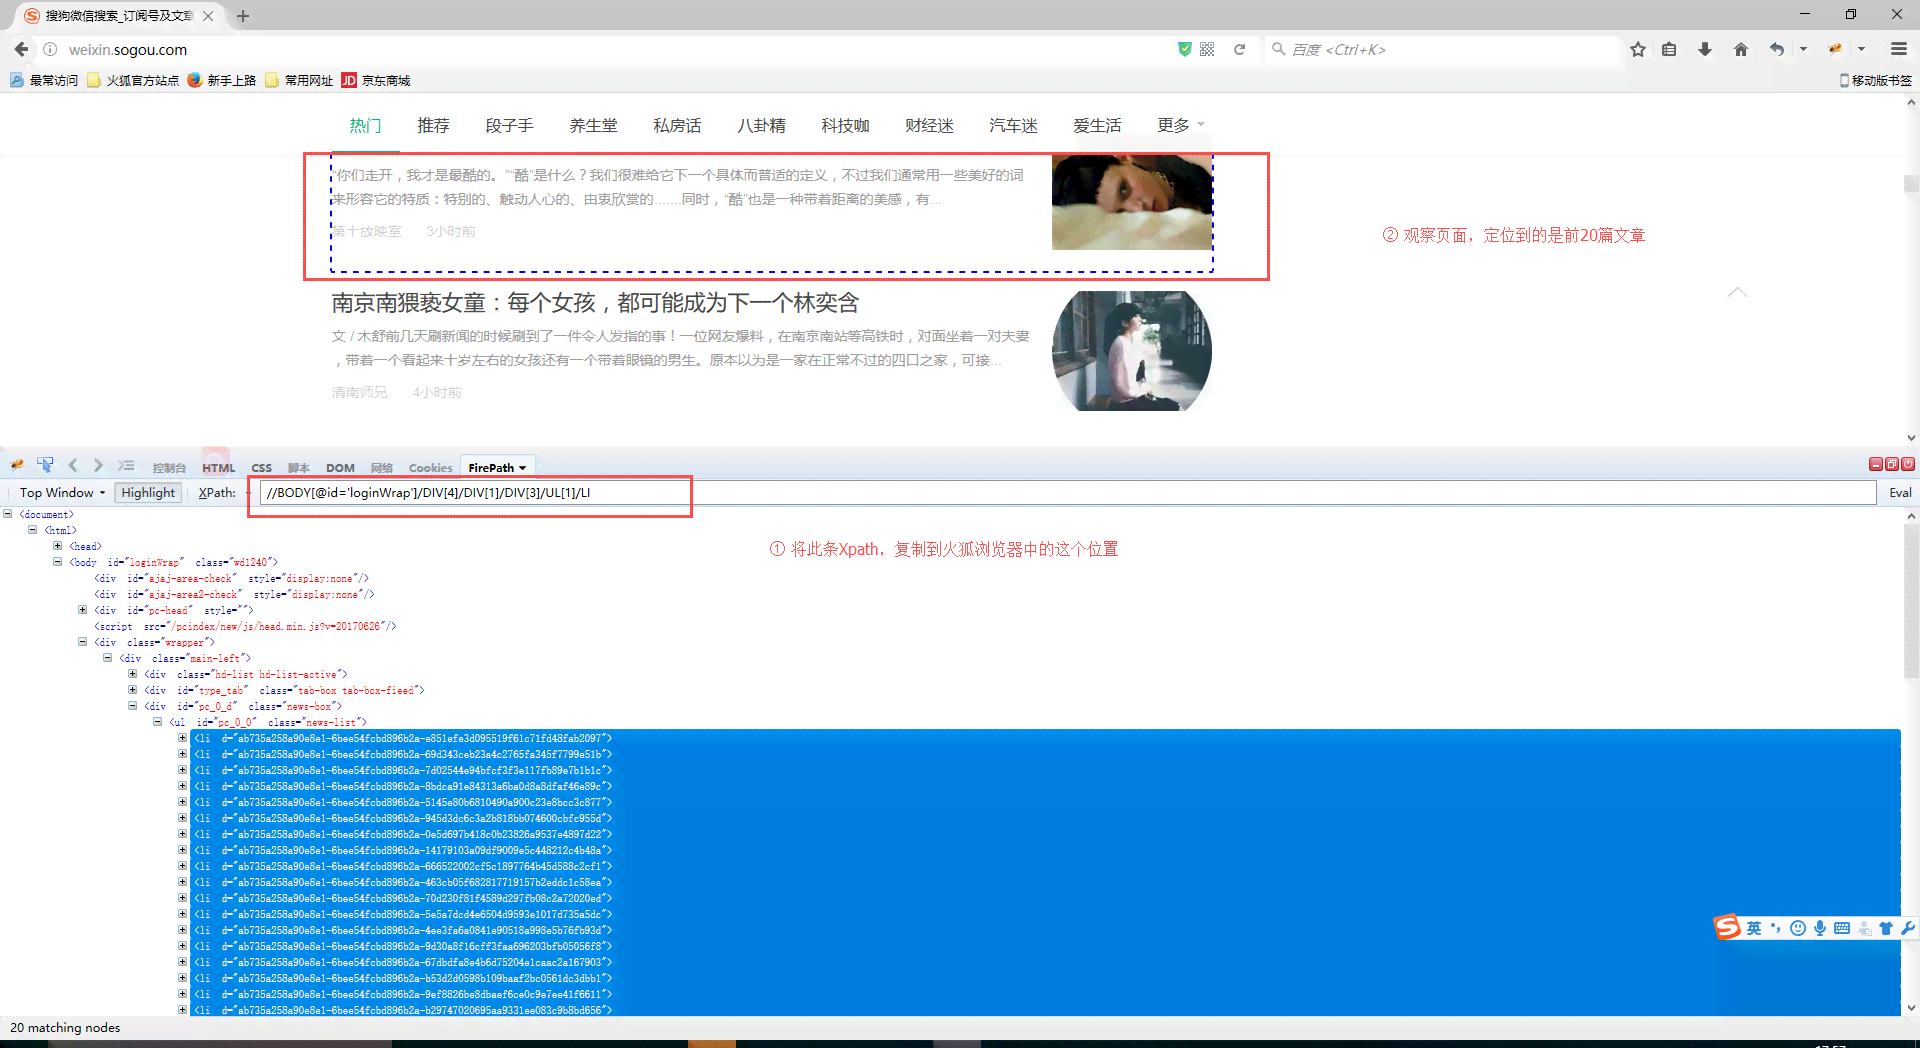This screenshot has width=1920, height=1048.
Task: Click the Firebug icon in the browser toolbar
Action: [1835, 49]
